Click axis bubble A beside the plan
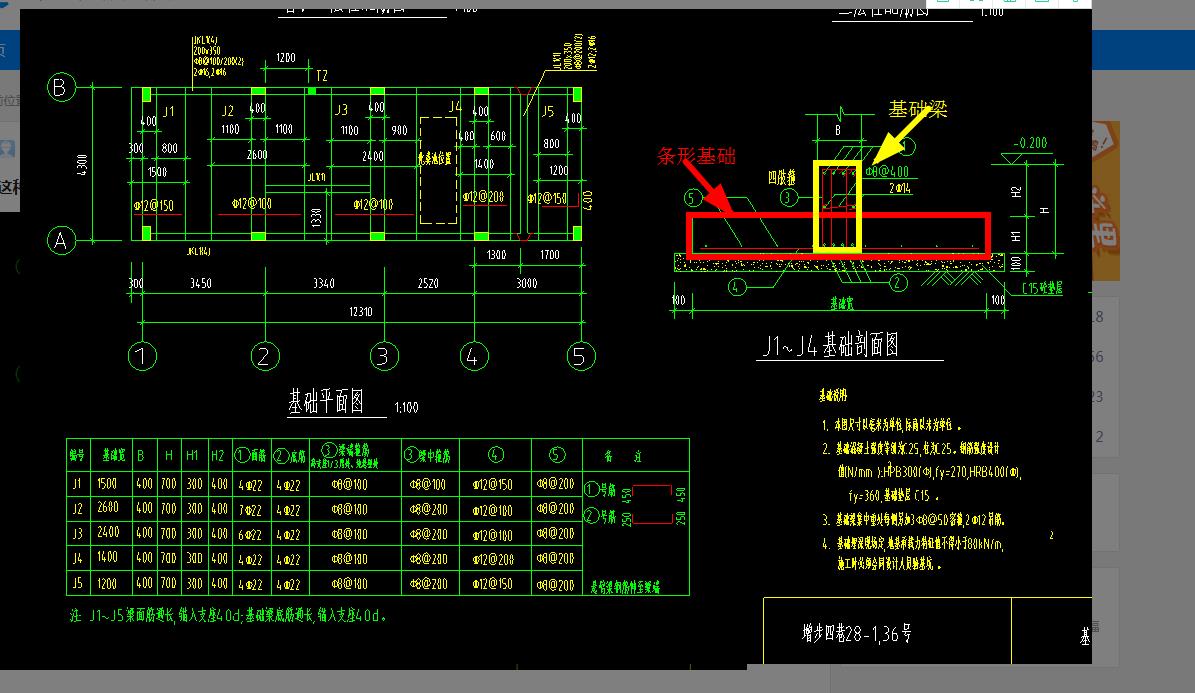 coord(61,240)
